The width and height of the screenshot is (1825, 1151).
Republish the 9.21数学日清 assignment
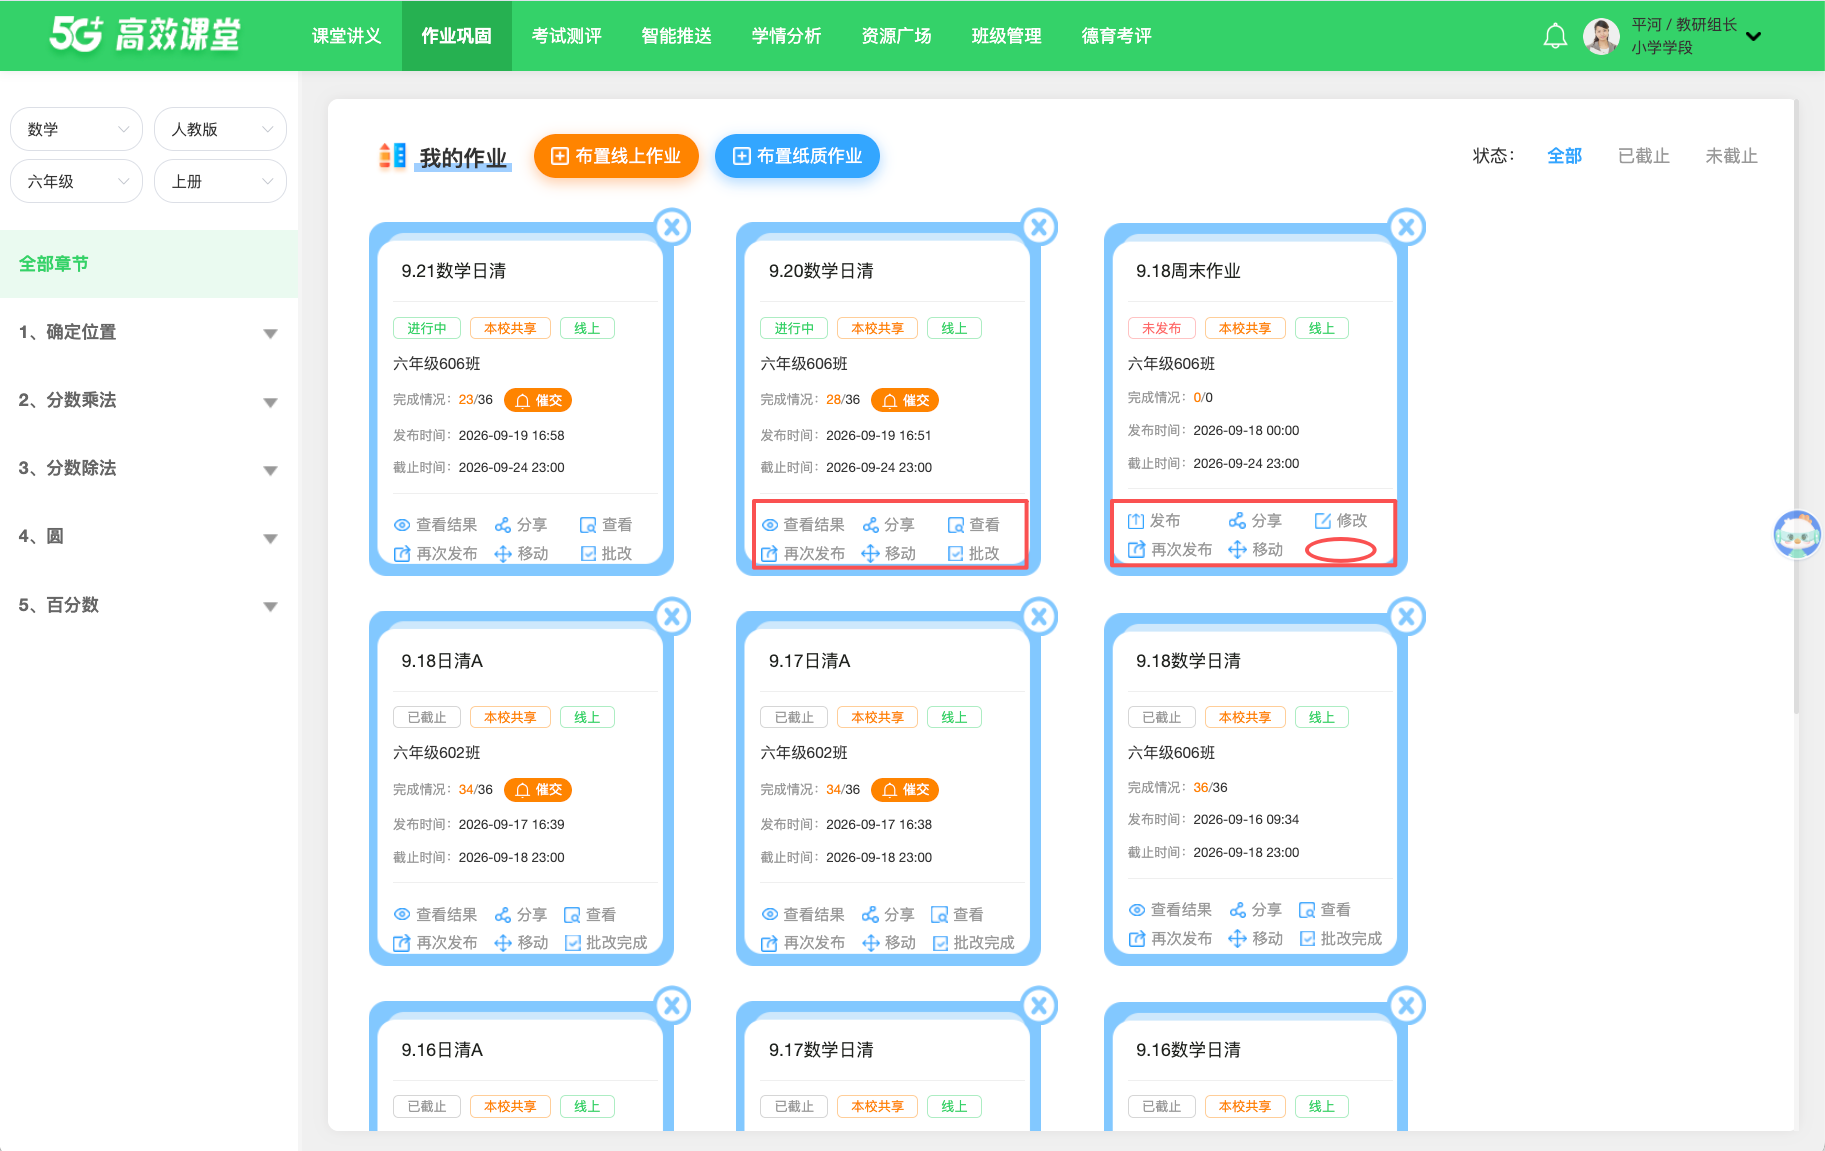click(x=435, y=554)
